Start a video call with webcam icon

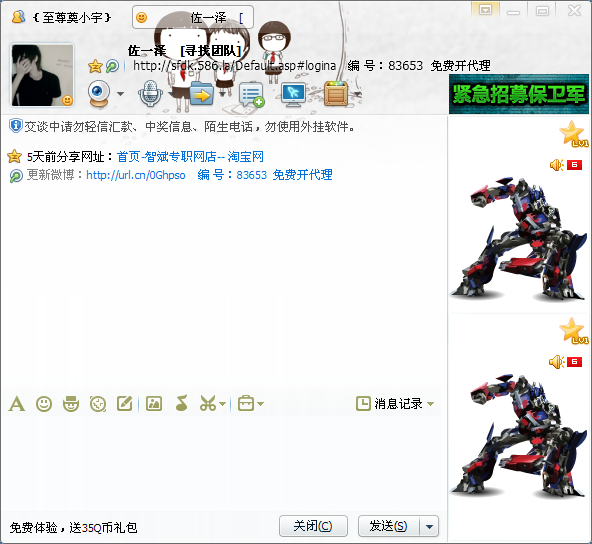99,94
